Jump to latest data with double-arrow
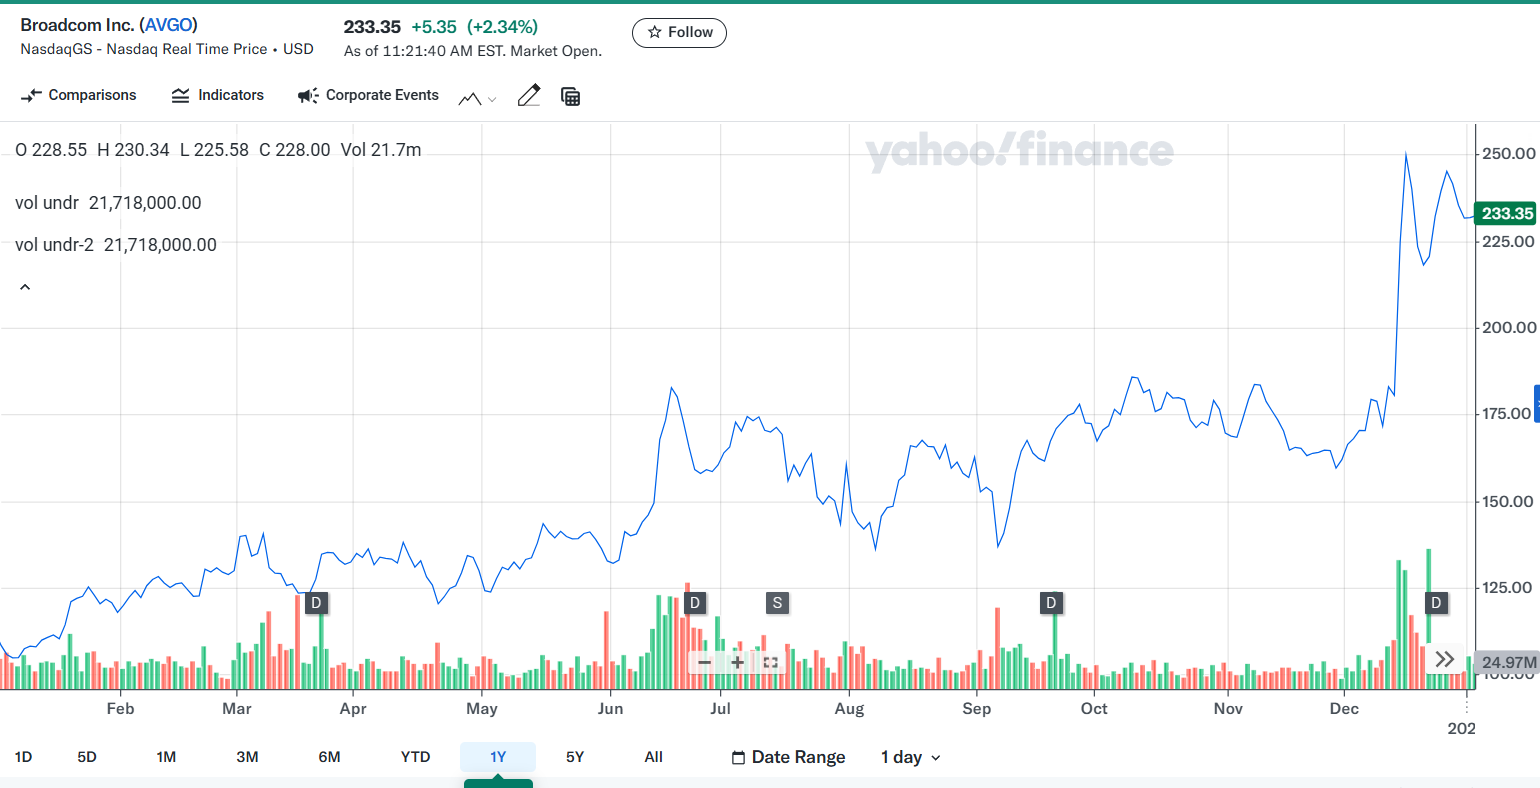 point(1444,659)
